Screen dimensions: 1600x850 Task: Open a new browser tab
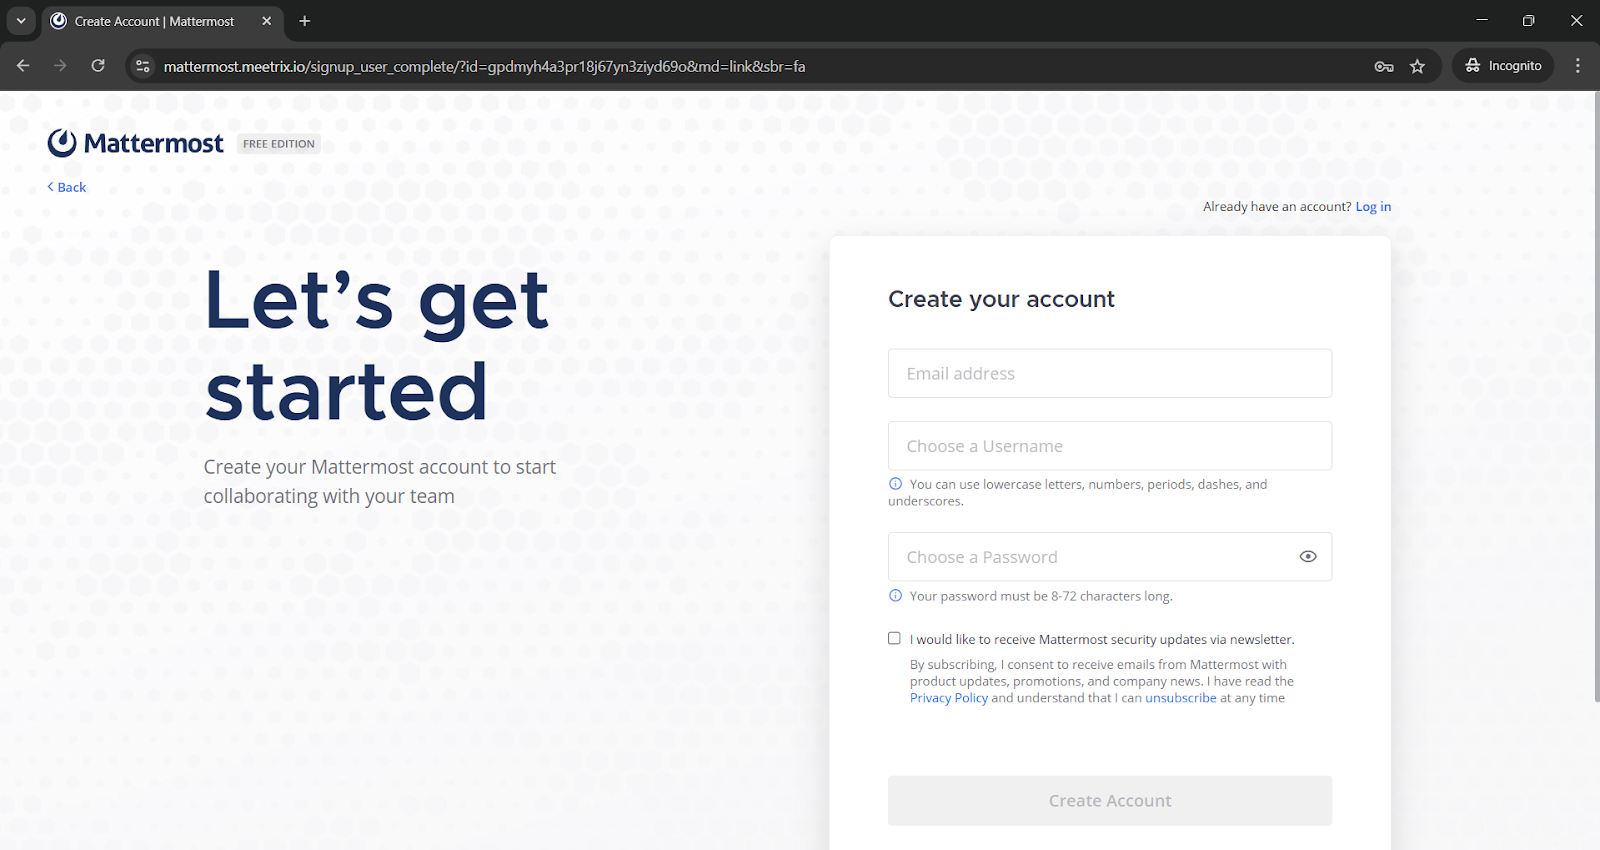305,20
